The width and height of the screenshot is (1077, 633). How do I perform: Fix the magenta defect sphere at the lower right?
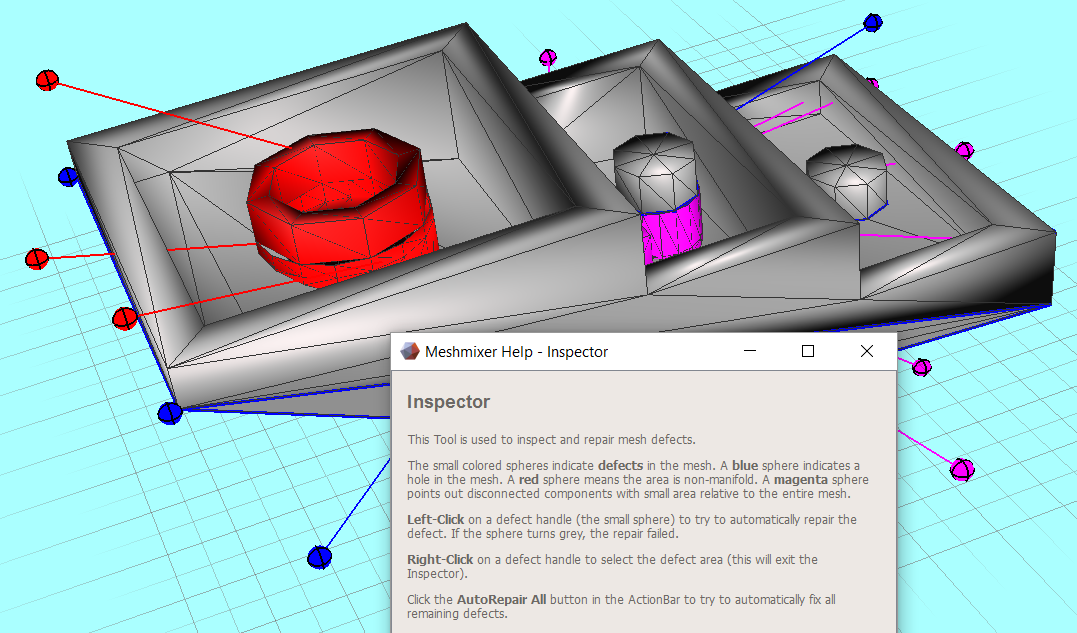click(x=962, y=468)
